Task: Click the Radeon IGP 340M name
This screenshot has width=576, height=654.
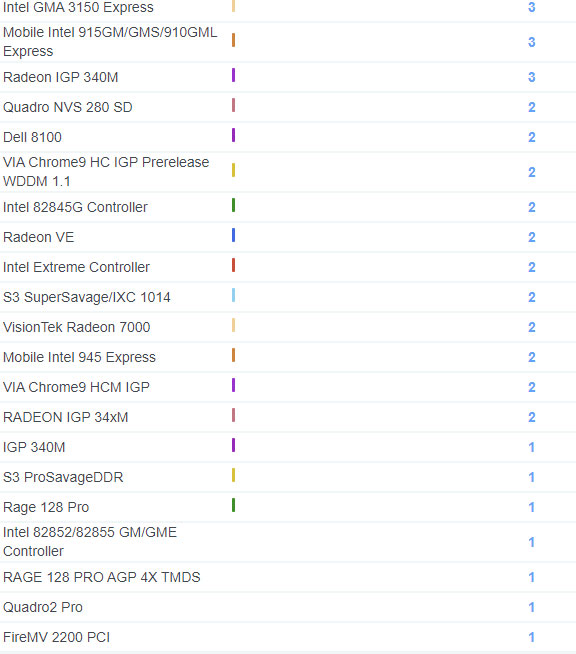Action: tap(60, 77)
